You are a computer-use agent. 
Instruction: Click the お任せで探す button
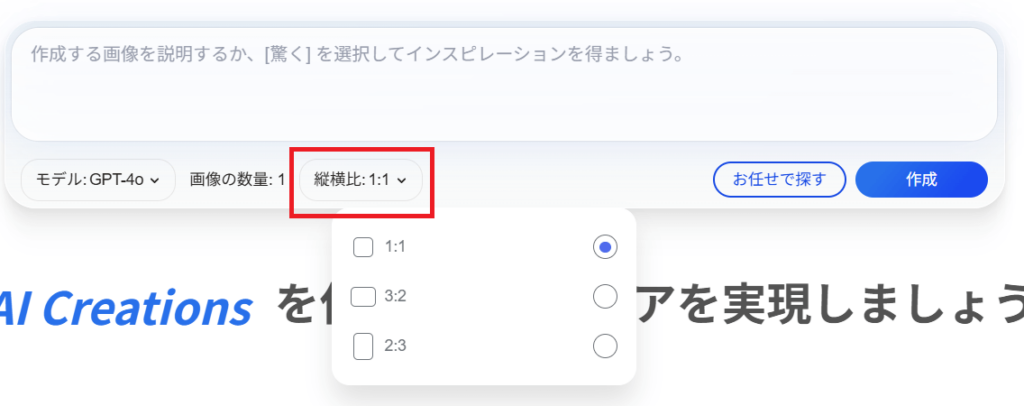tap(779, 180)
